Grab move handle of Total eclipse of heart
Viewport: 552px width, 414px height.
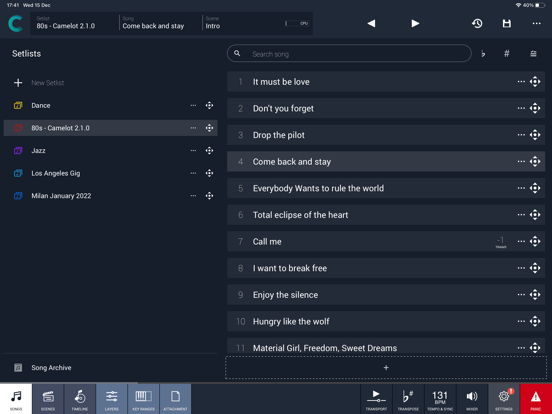535,215
